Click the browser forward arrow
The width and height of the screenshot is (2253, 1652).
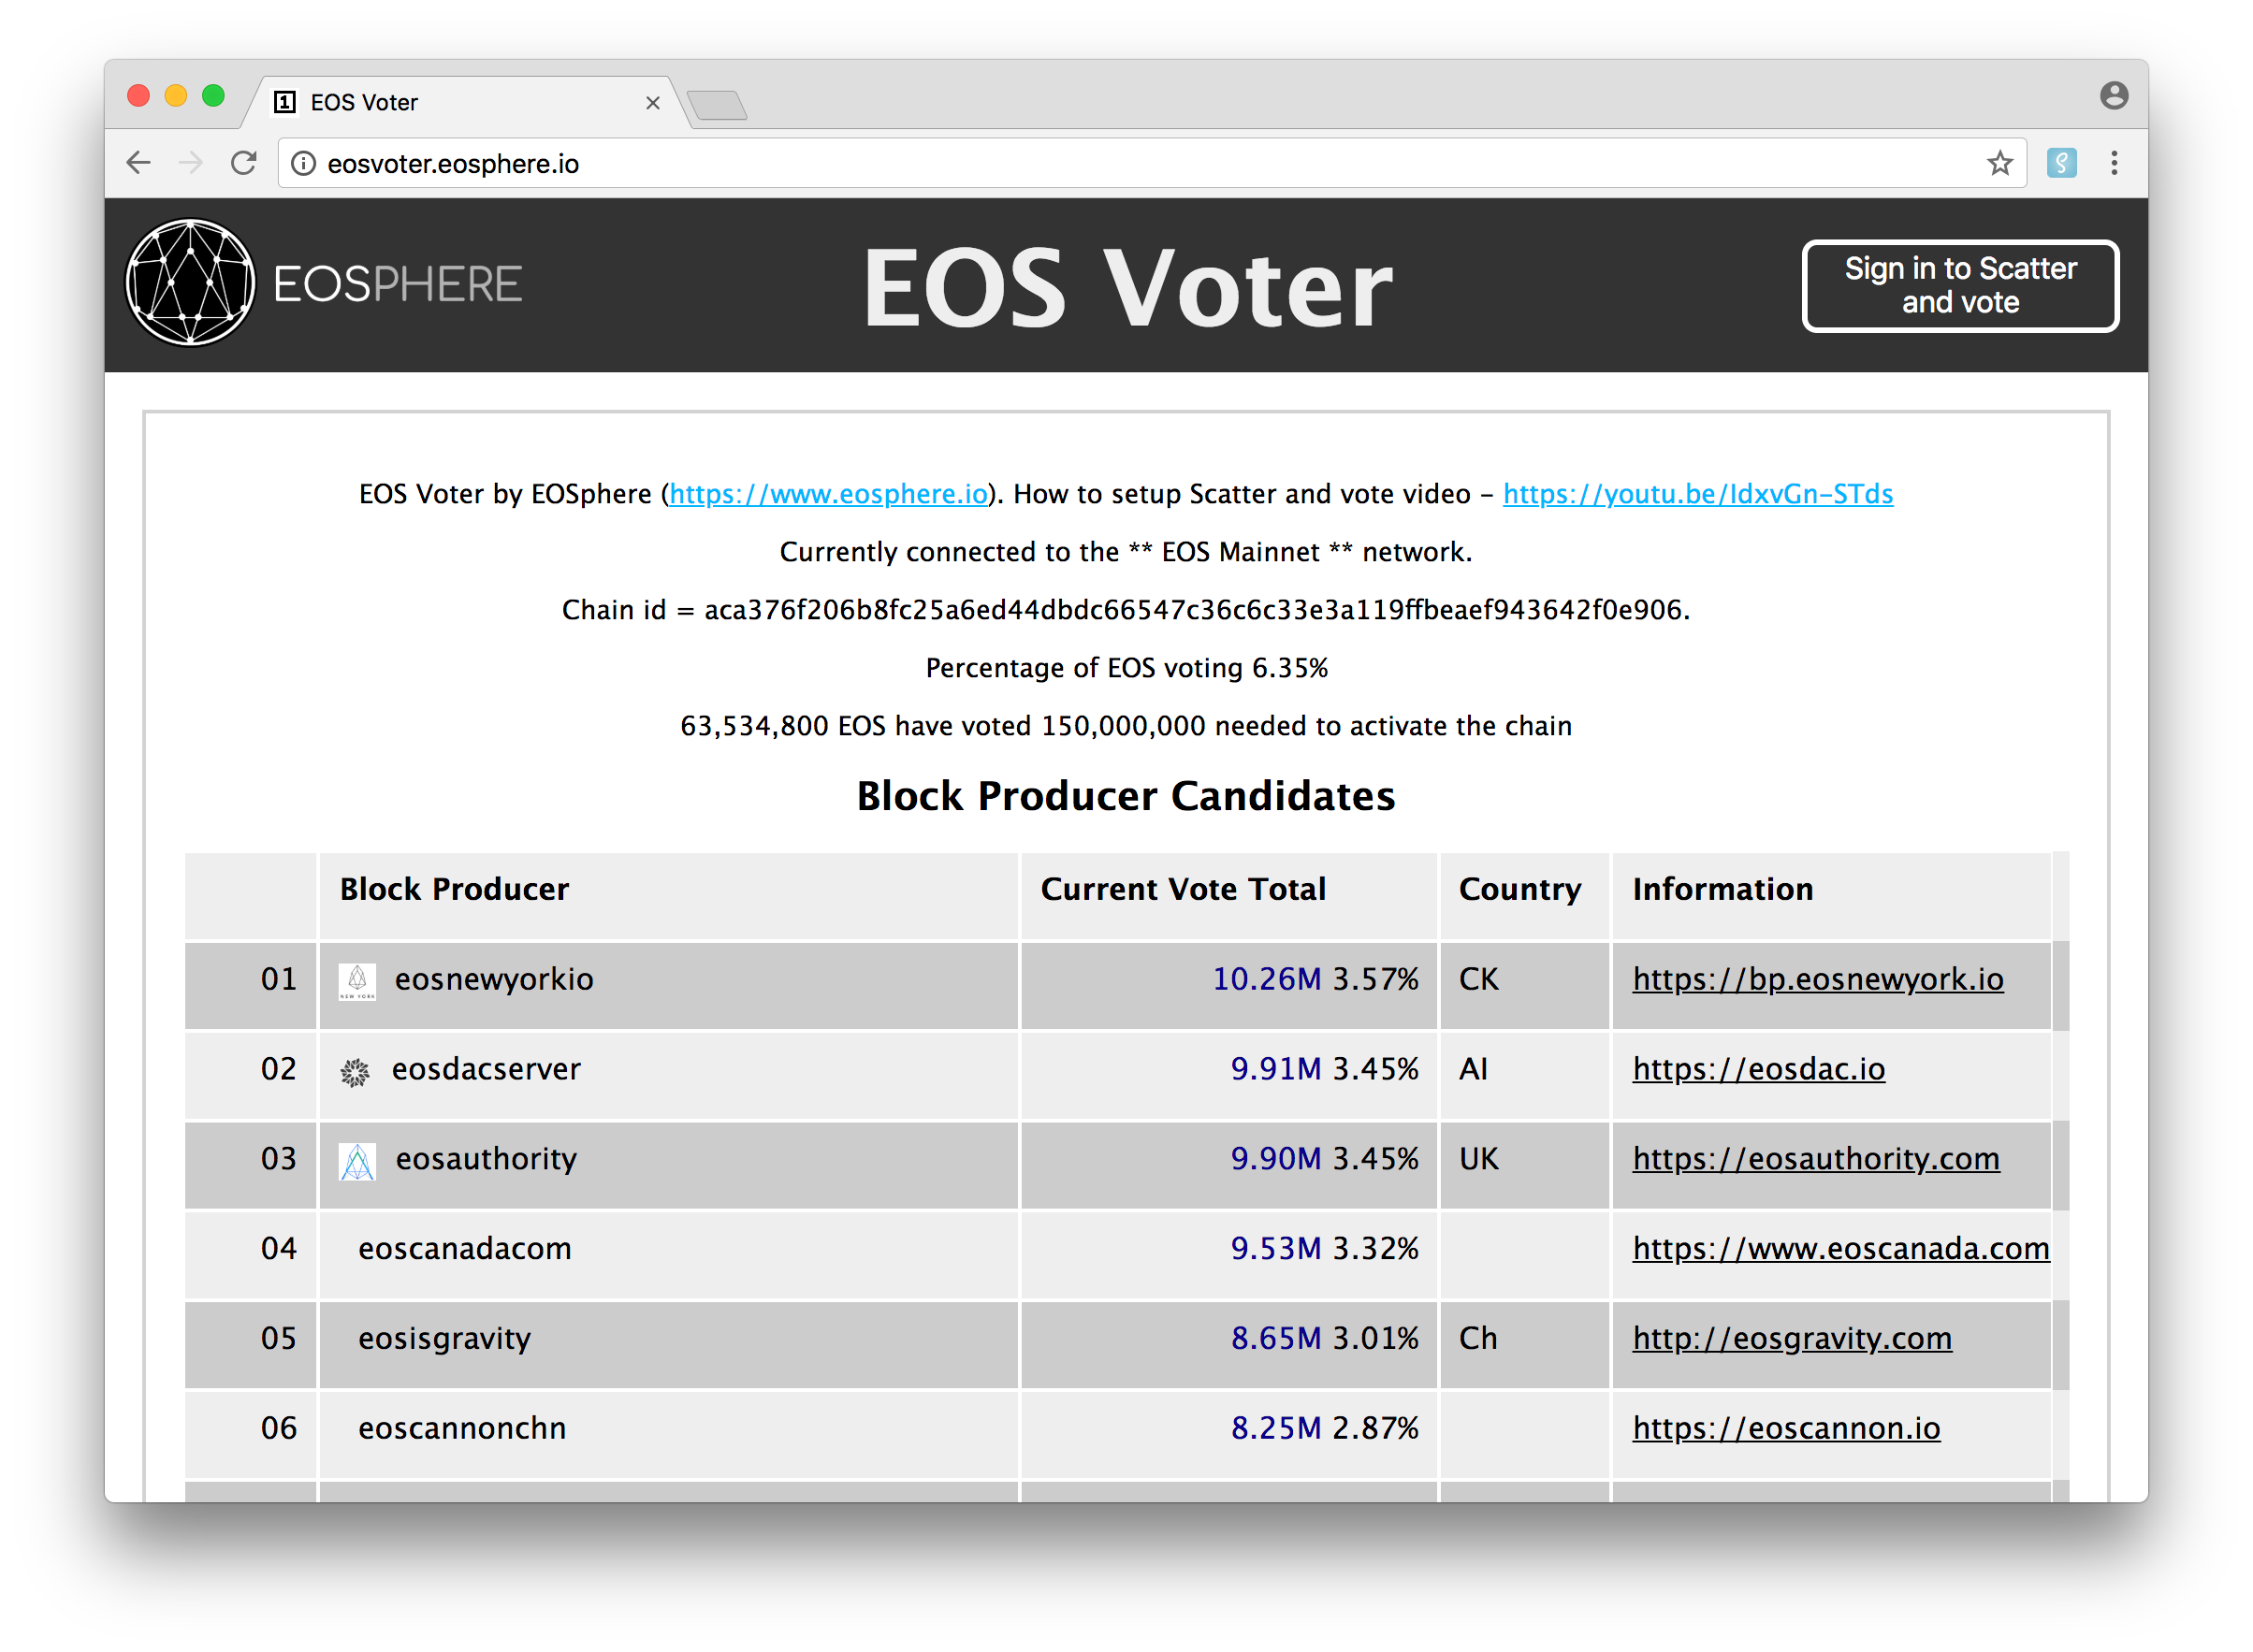(191, 163)
